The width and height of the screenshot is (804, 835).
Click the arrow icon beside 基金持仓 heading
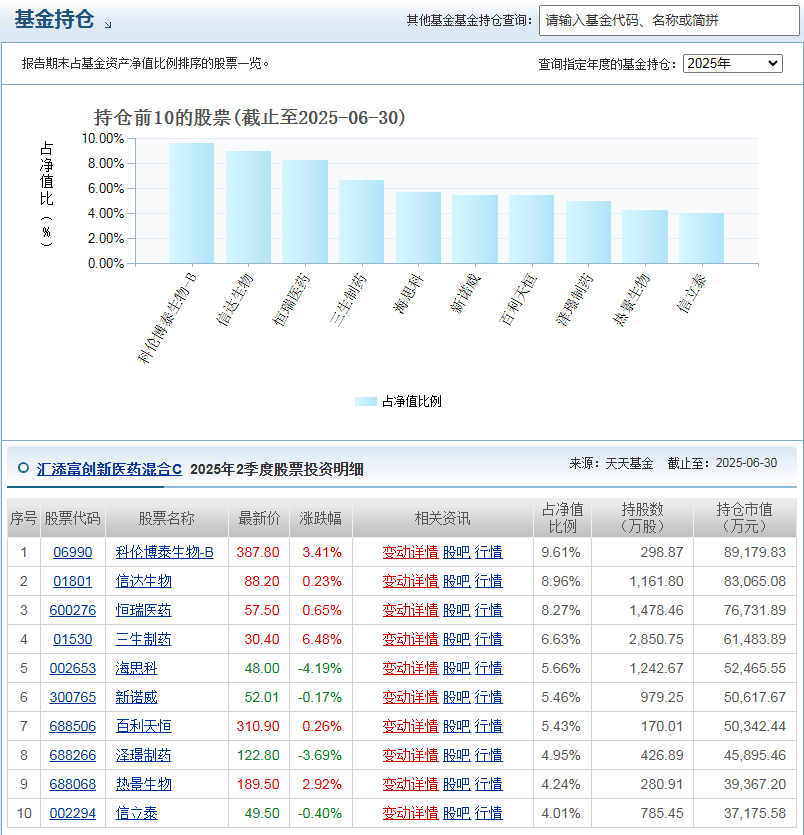coord(108,24)
